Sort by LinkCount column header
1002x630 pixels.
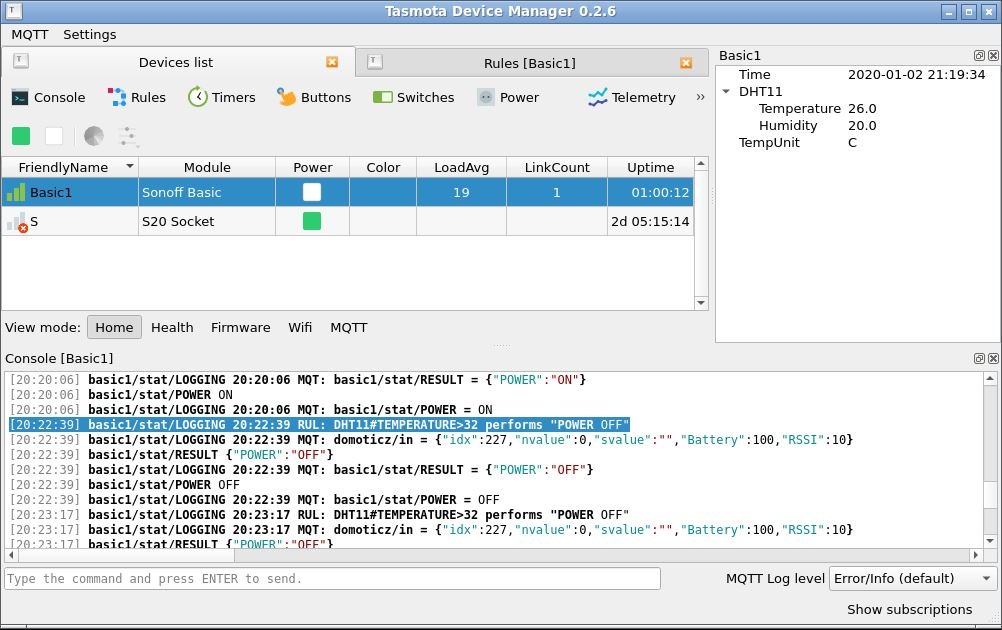click(x=557, y=167)
